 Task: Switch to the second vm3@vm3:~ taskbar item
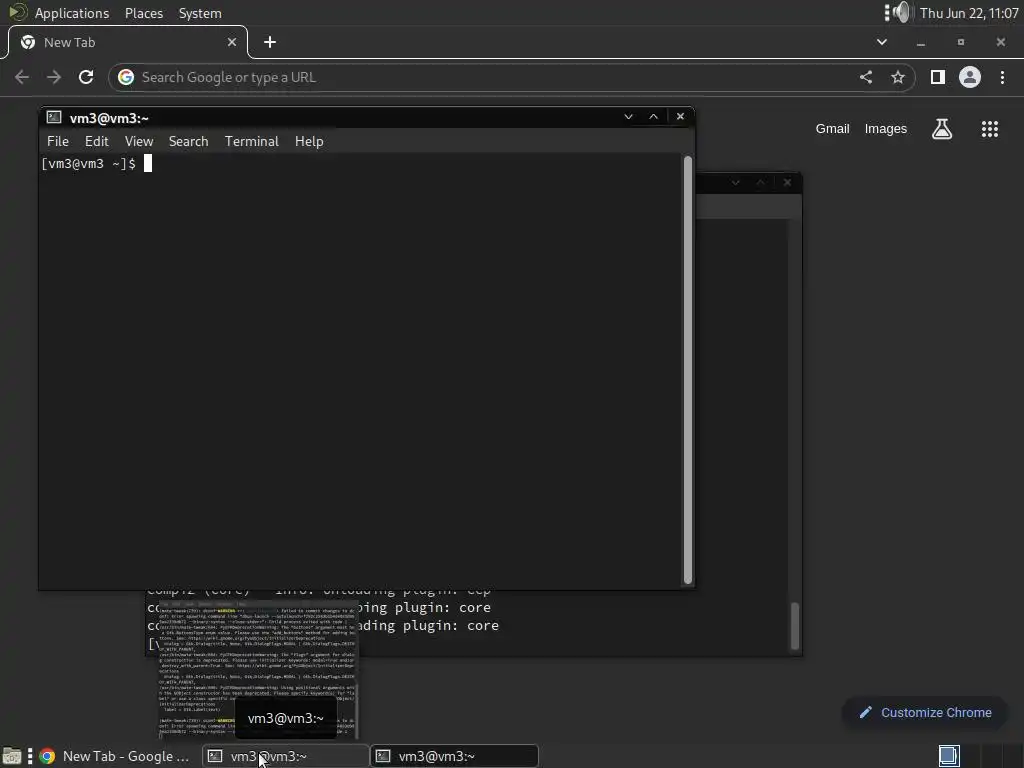coord(455,756)
